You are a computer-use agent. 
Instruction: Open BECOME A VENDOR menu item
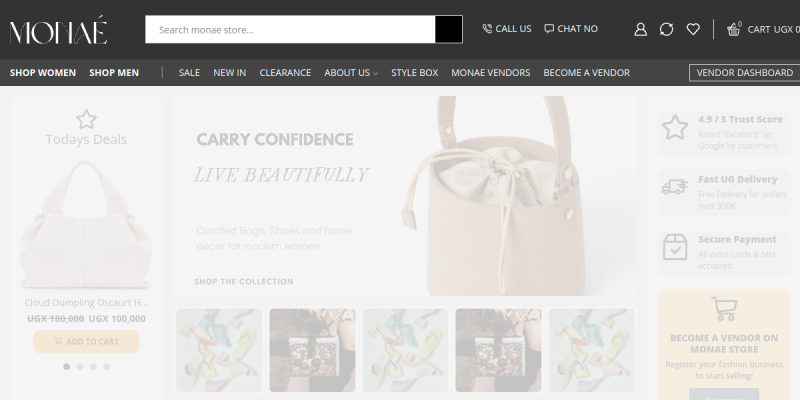587,72
